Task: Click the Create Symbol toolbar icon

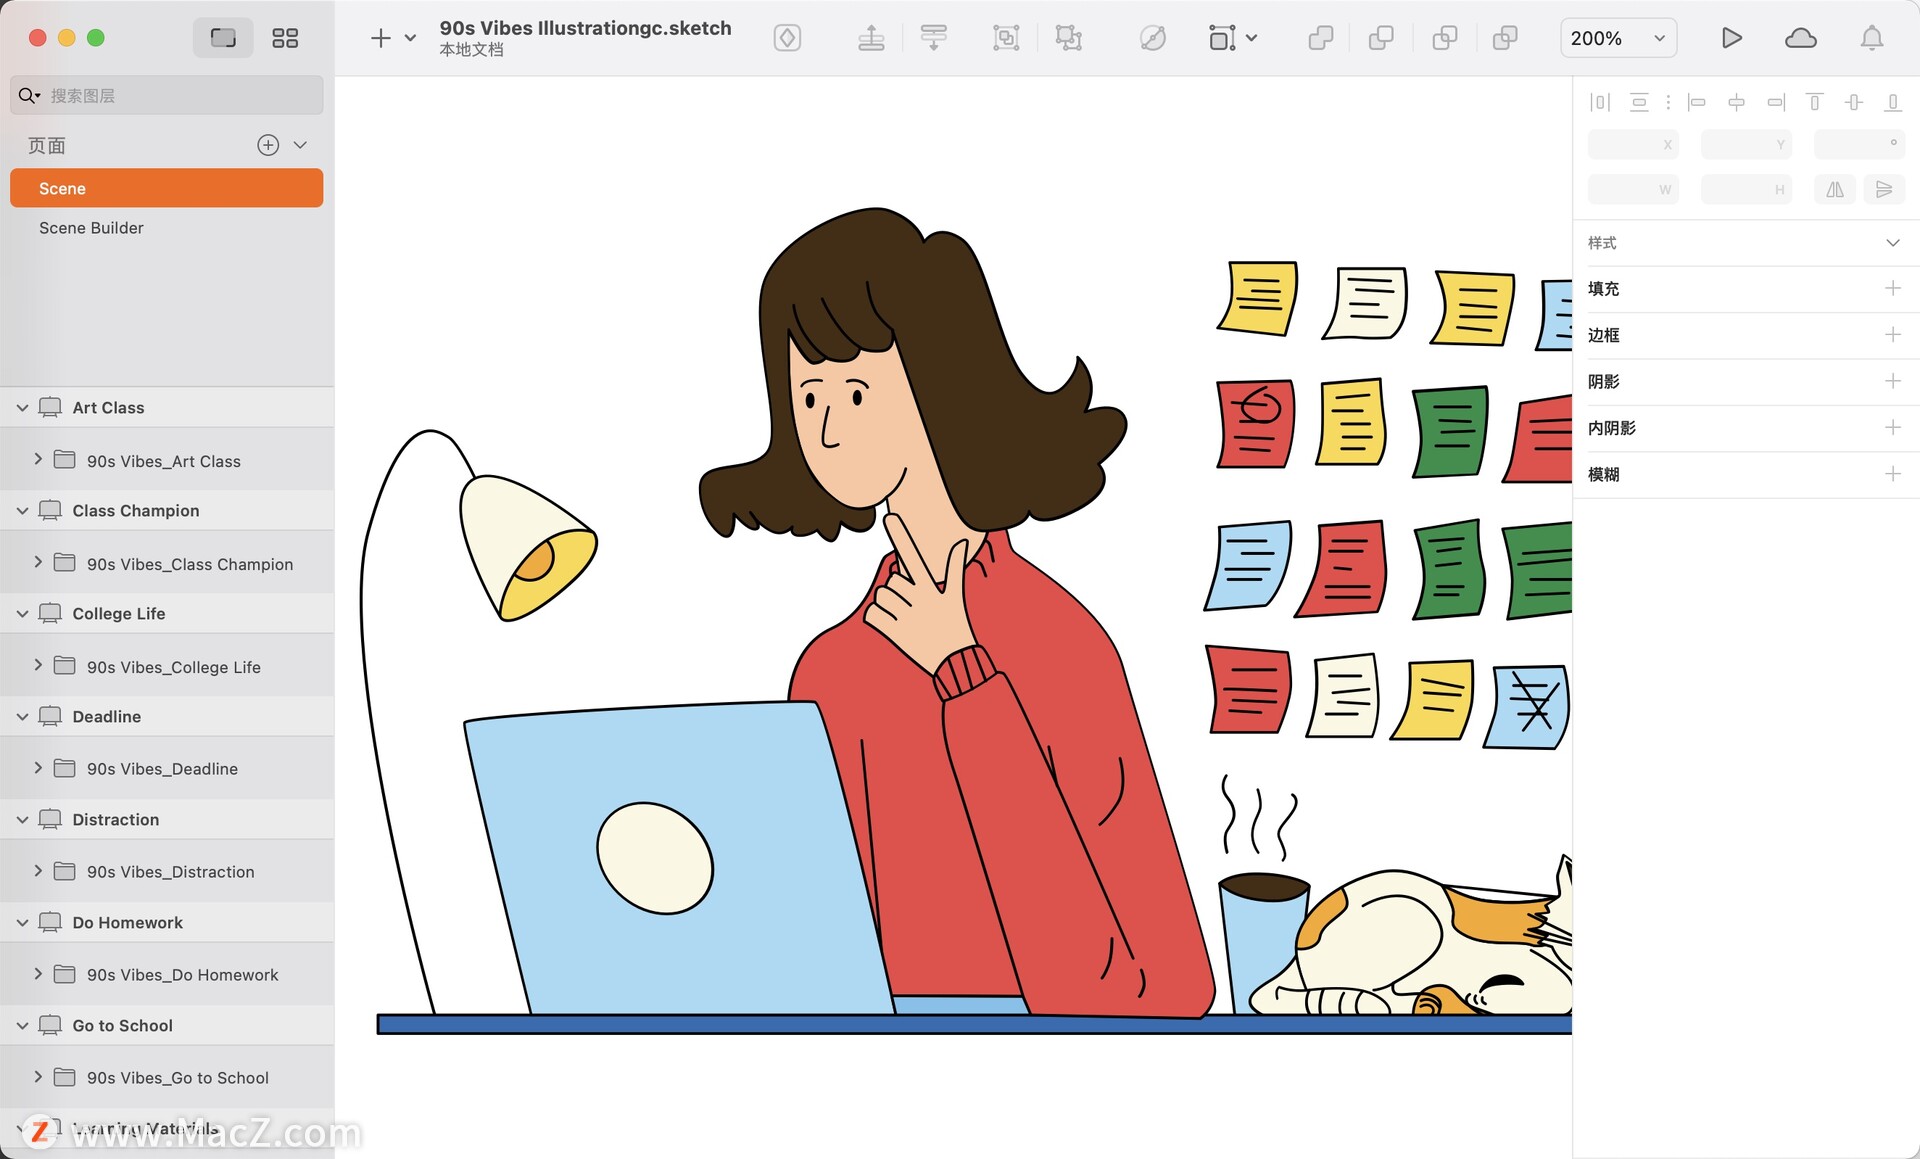Action: tap(787, 38)
